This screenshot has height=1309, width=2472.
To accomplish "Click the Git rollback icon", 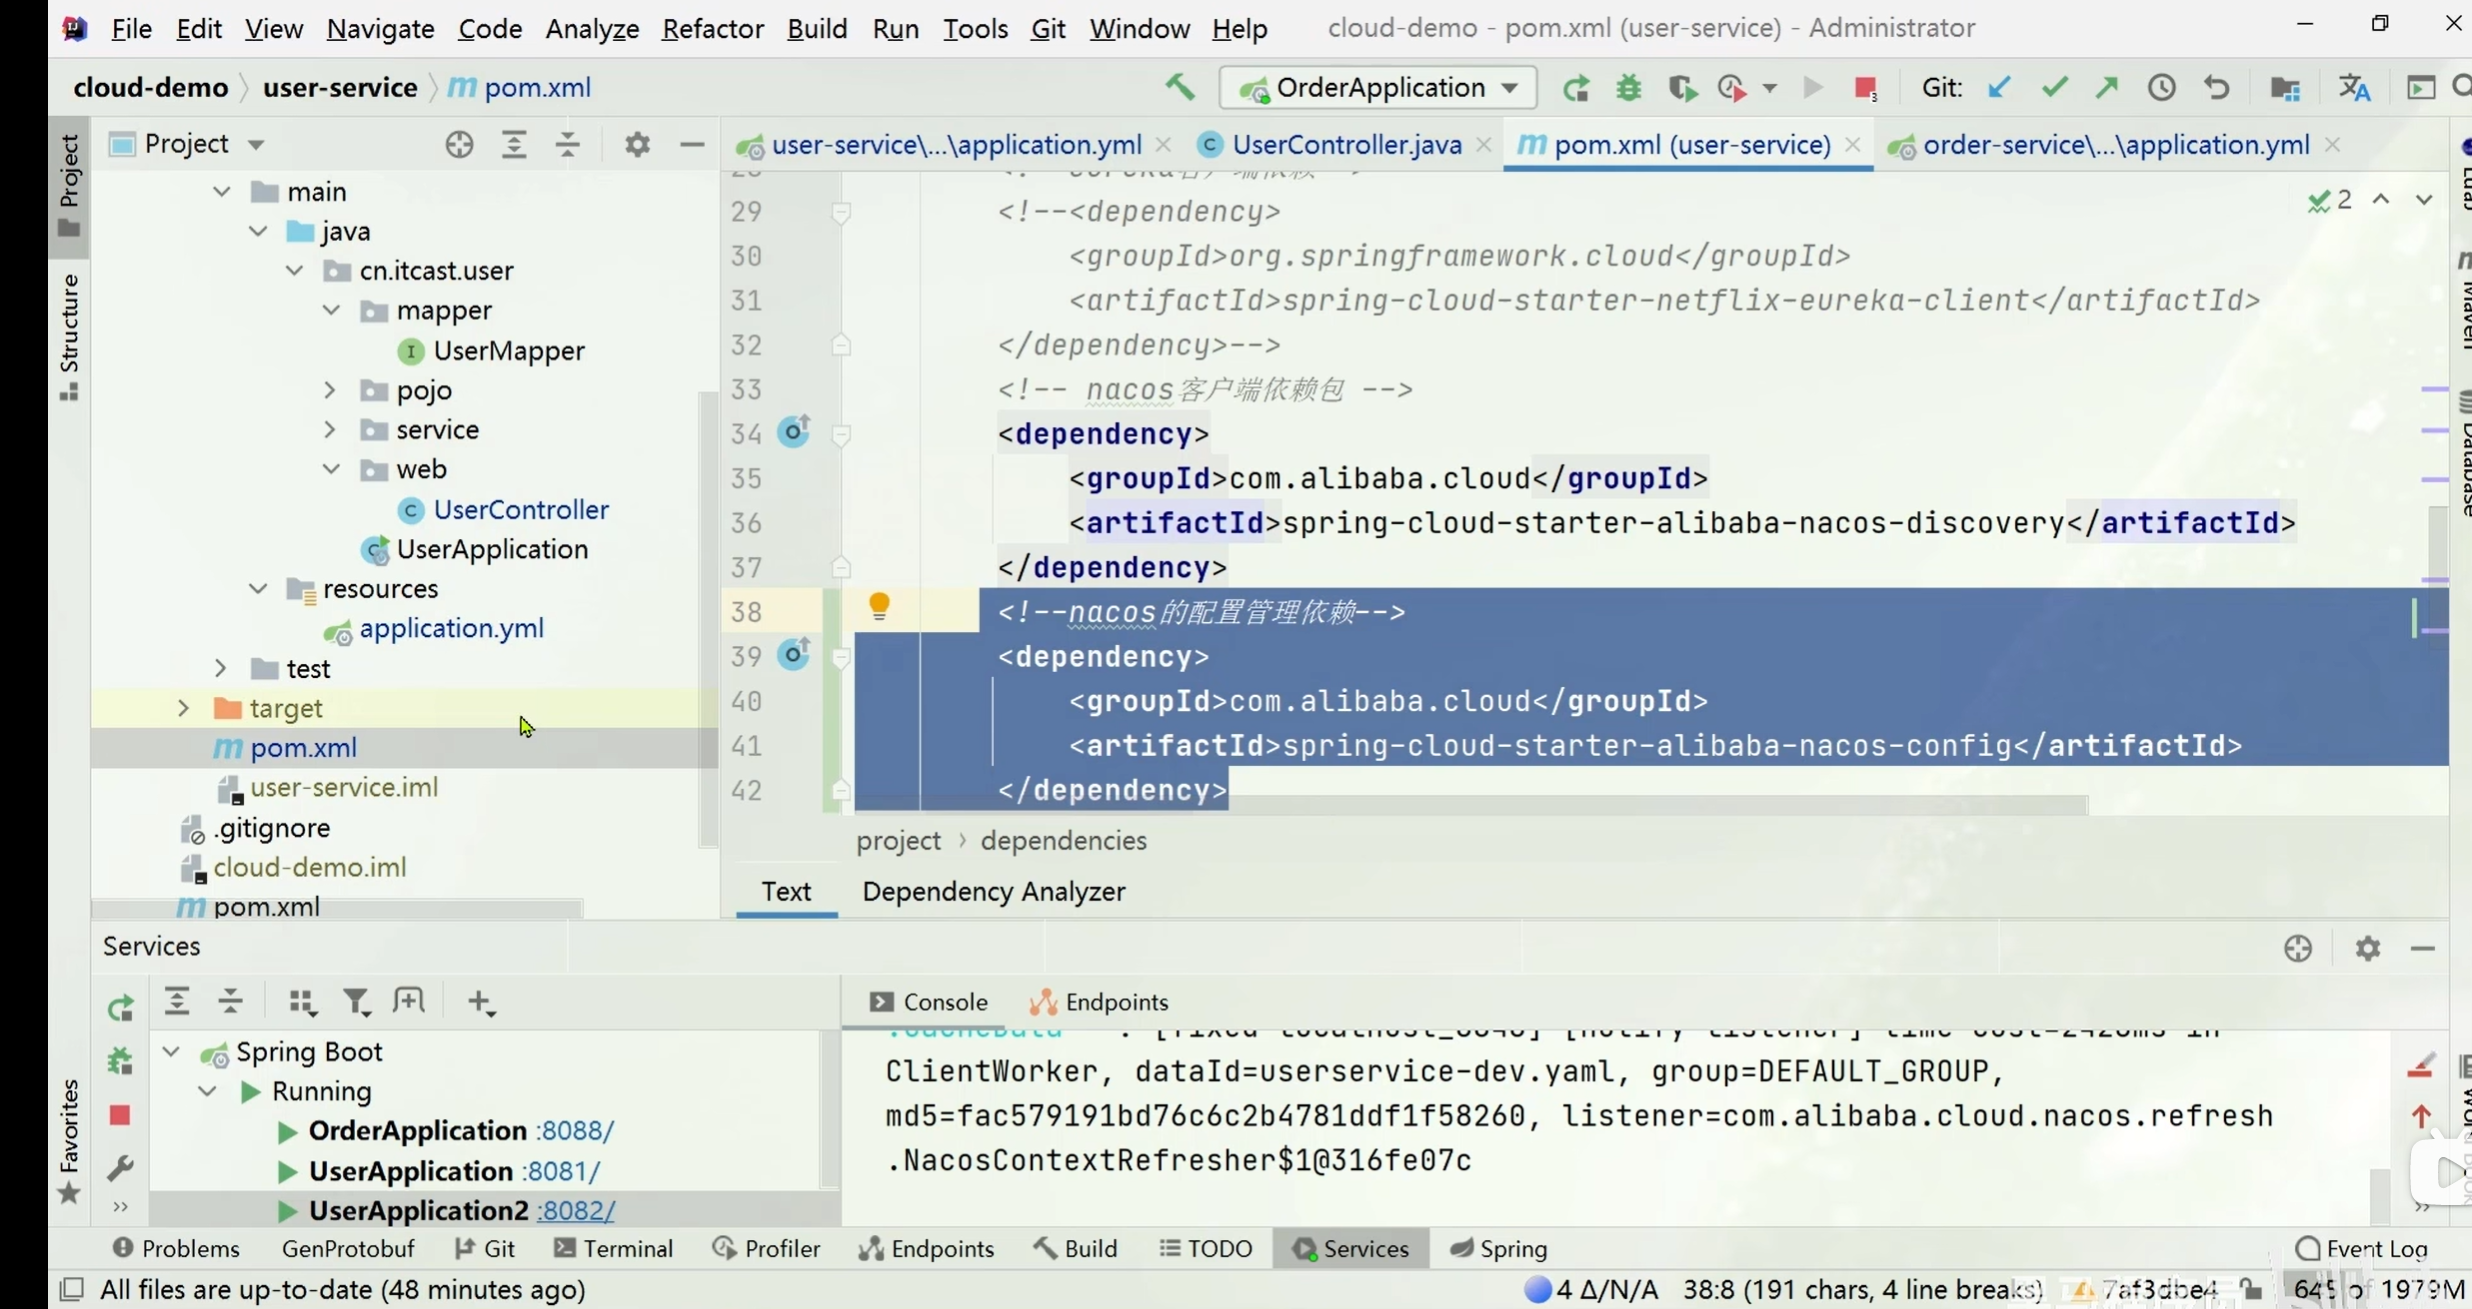I will click(2216, 88).
